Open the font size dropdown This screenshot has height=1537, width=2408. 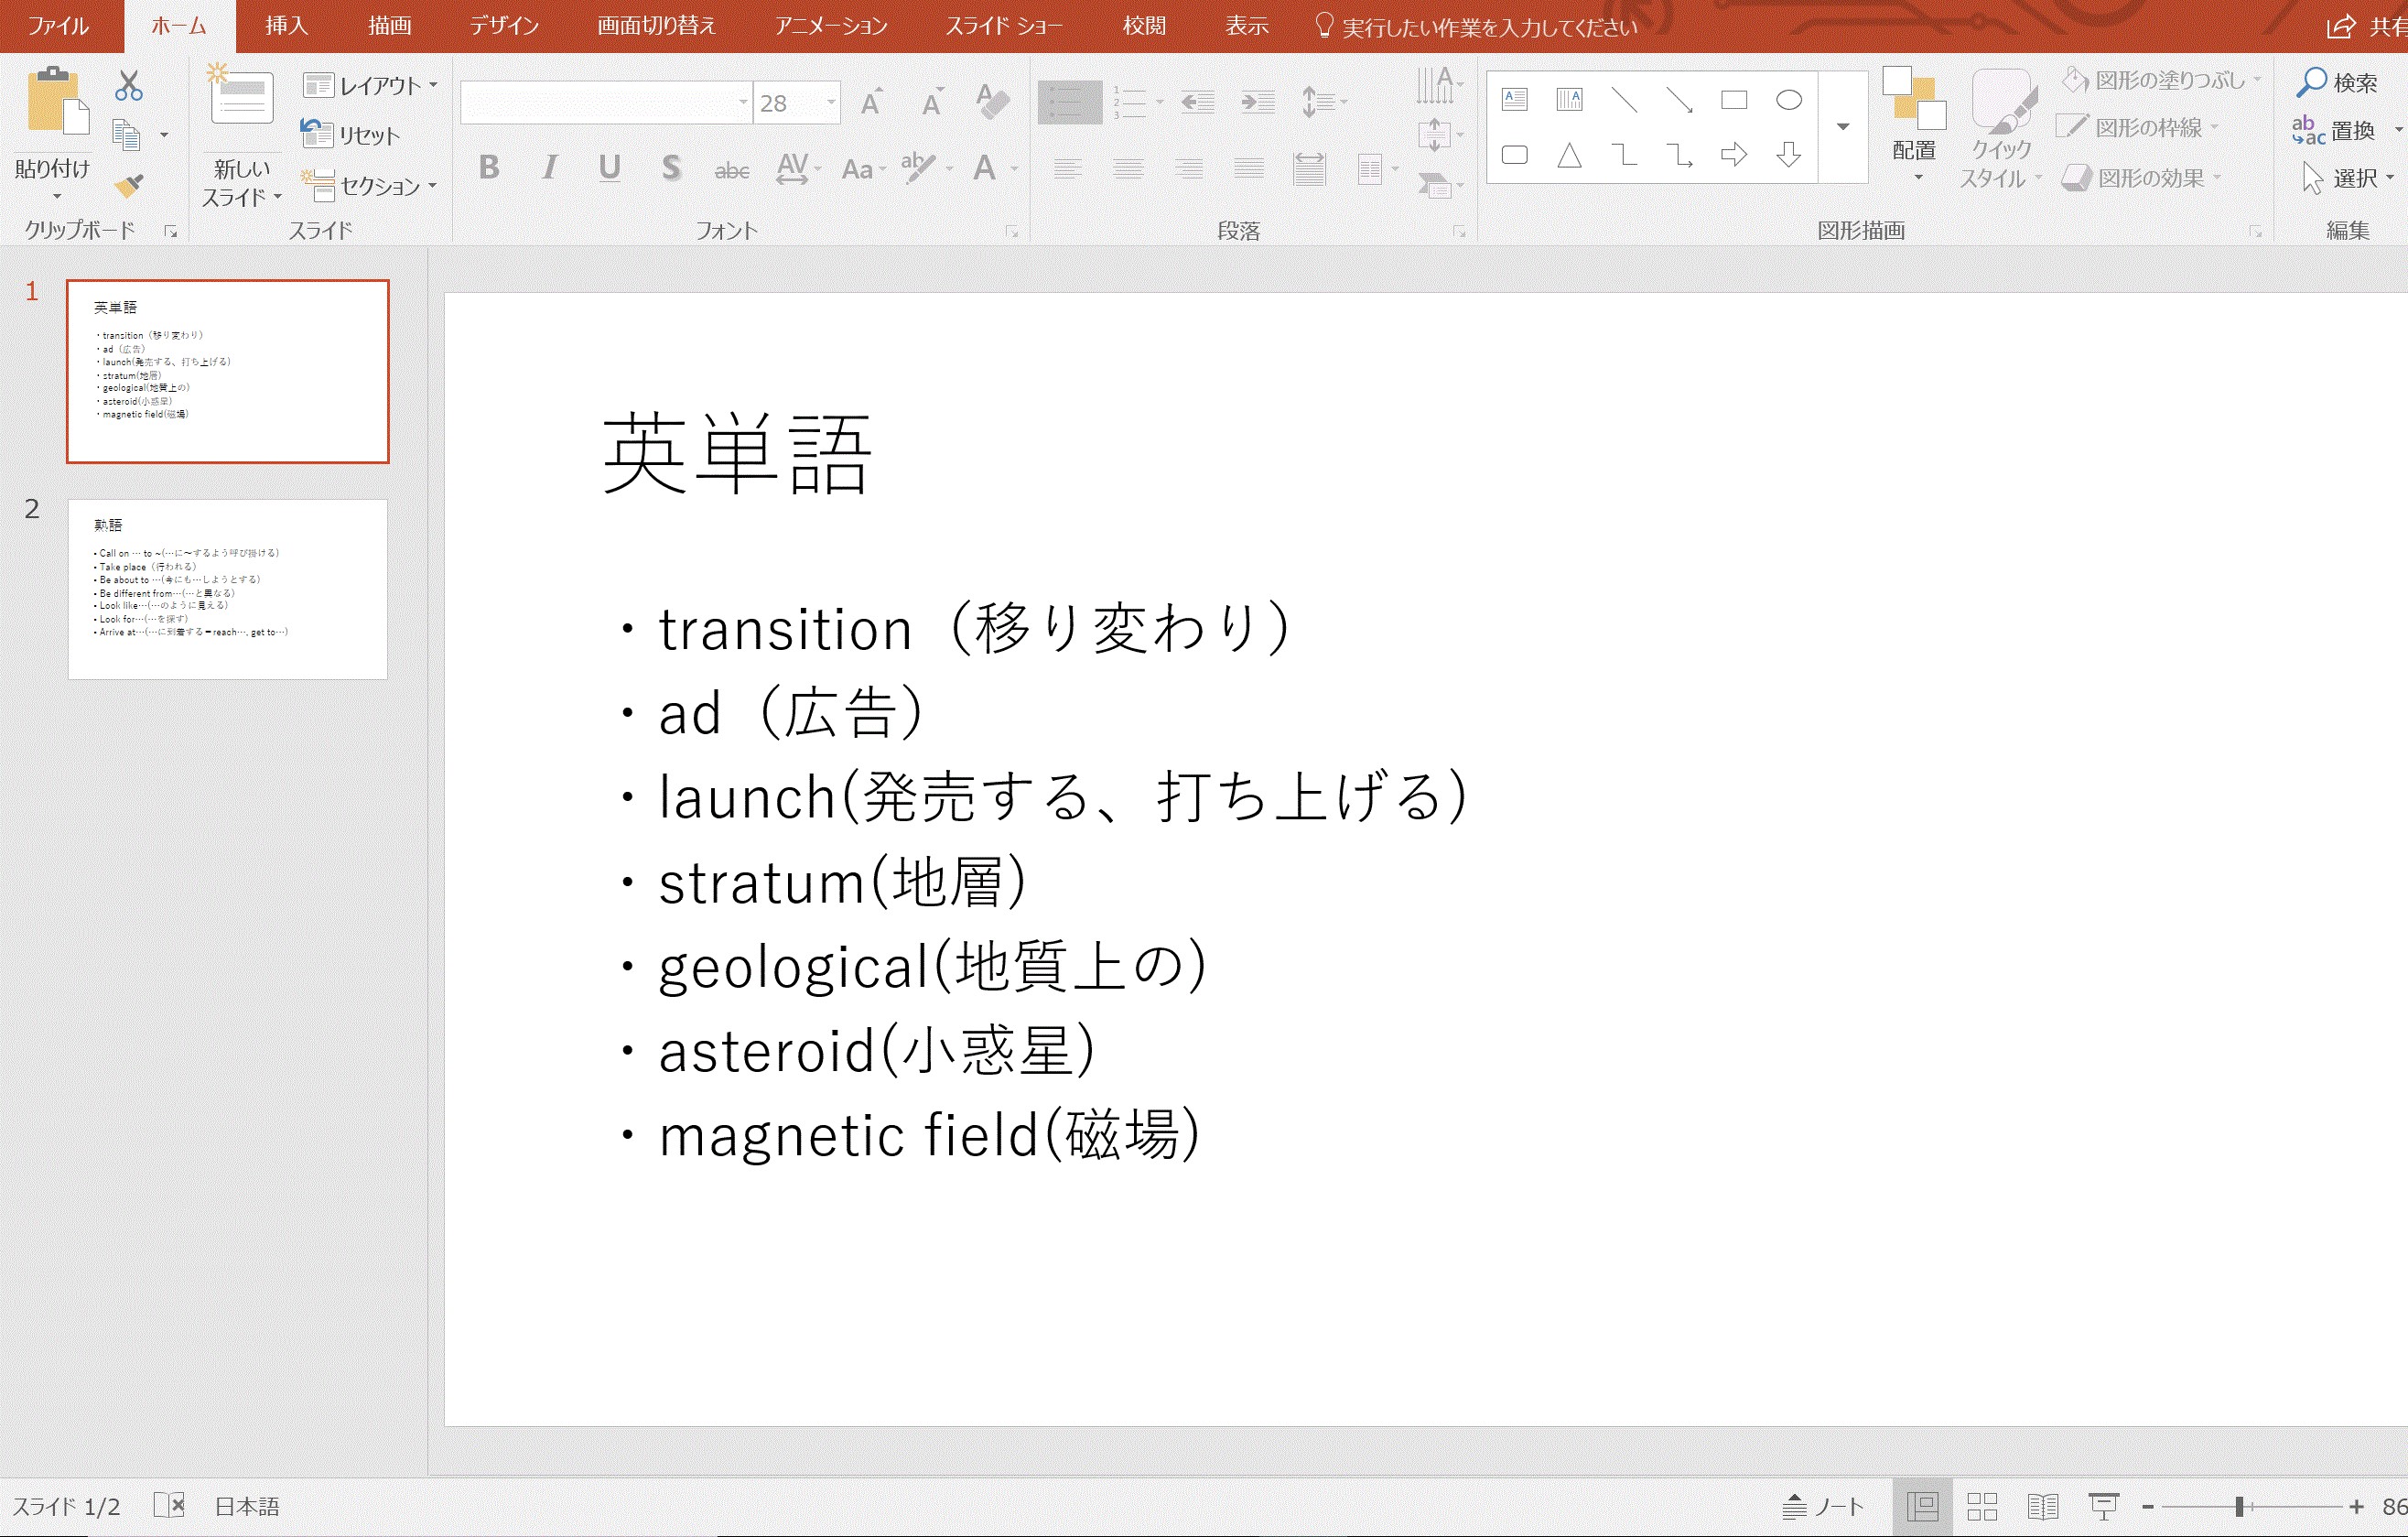pyautogui.click(x=830, y=102)
